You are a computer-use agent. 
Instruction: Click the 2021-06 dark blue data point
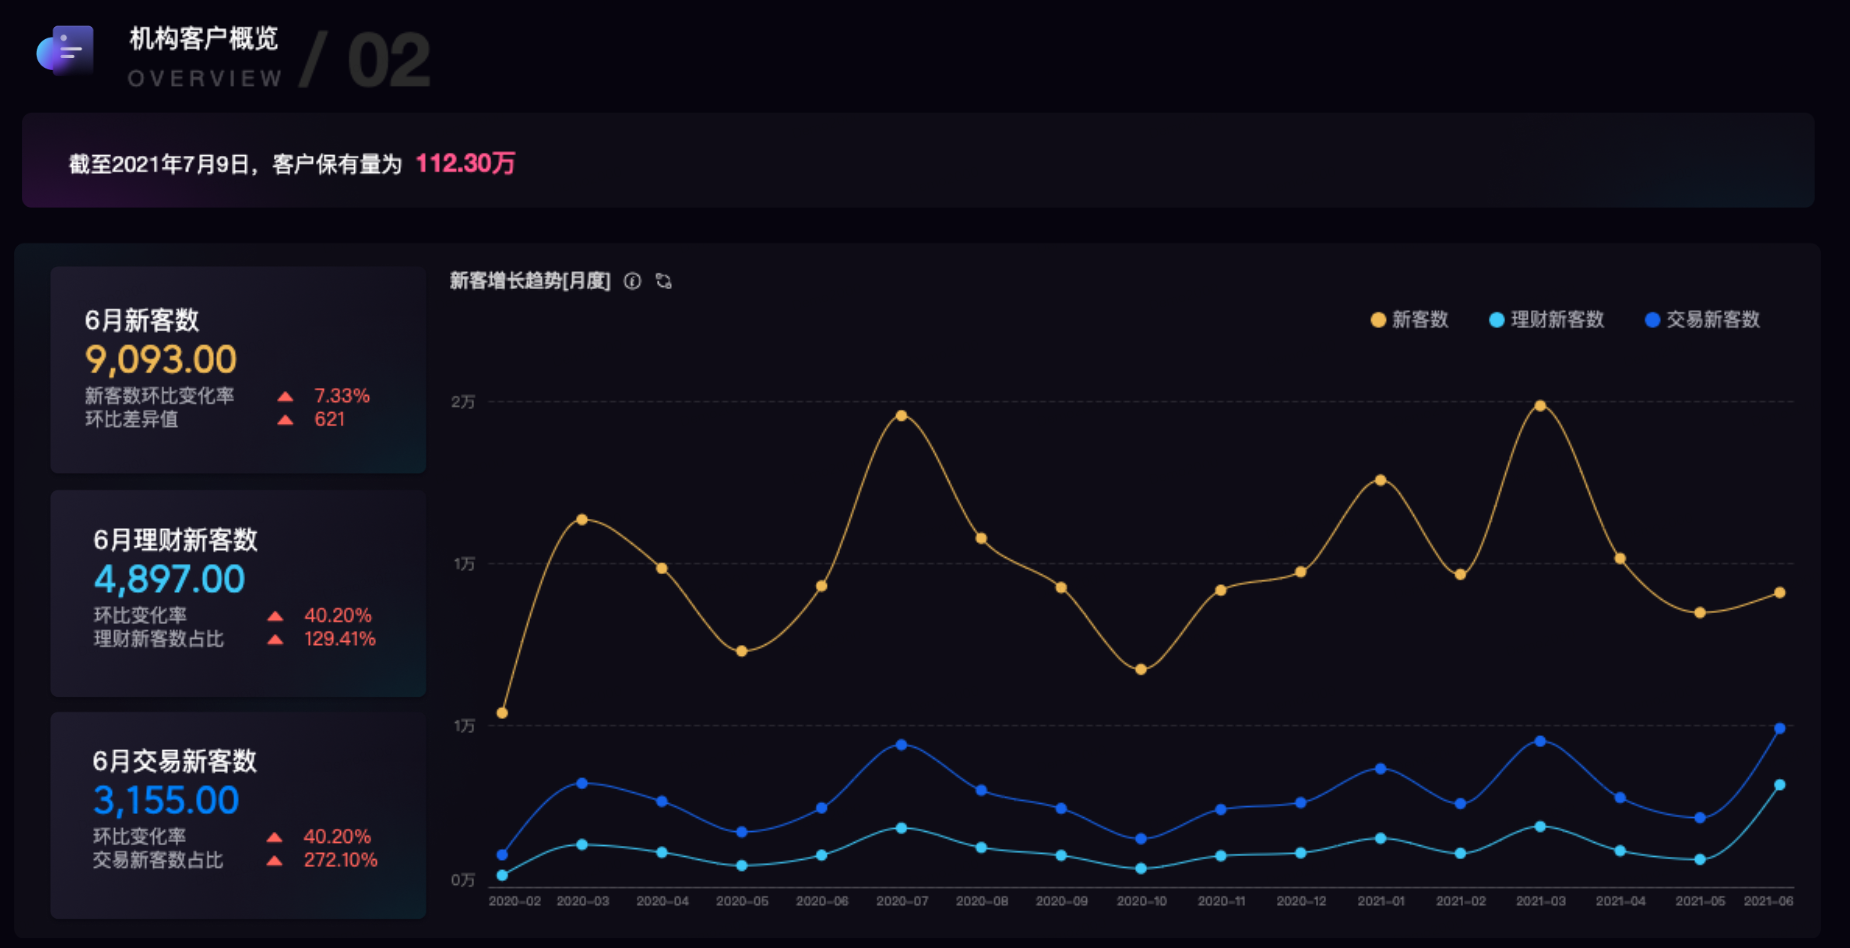click(1779, 729)
